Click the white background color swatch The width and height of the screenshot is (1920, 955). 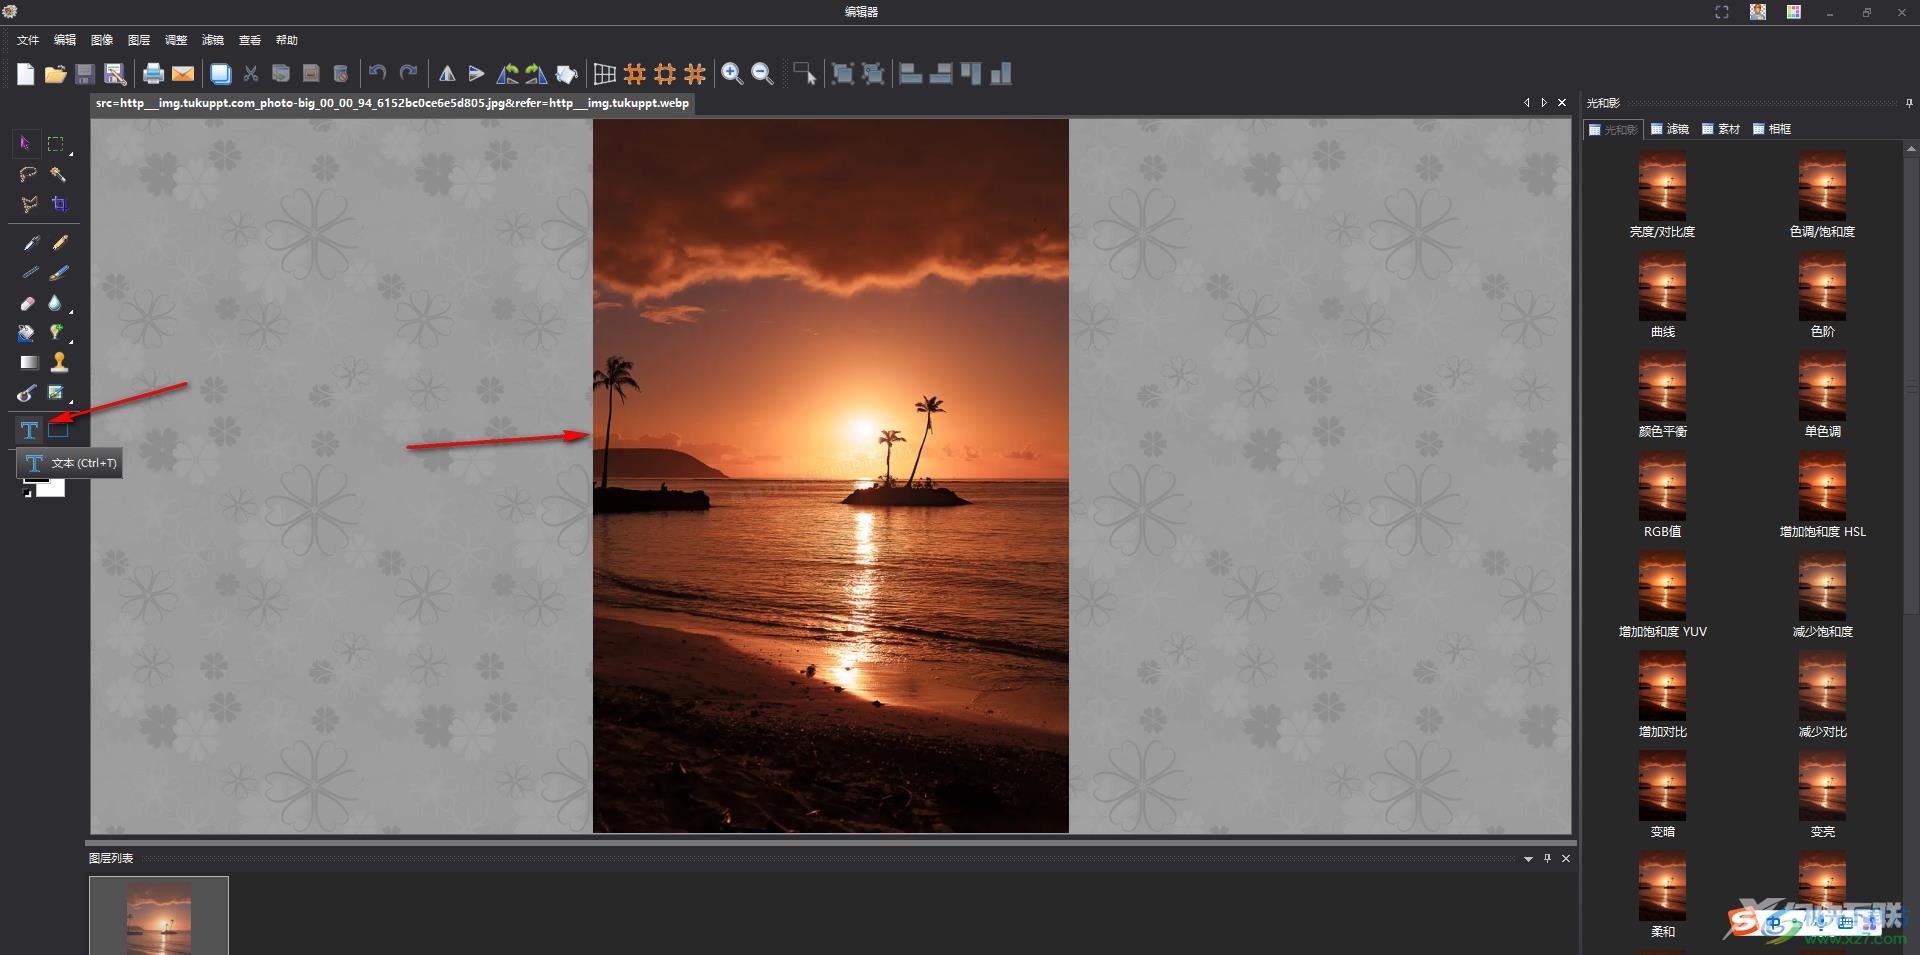coord(52,488)
